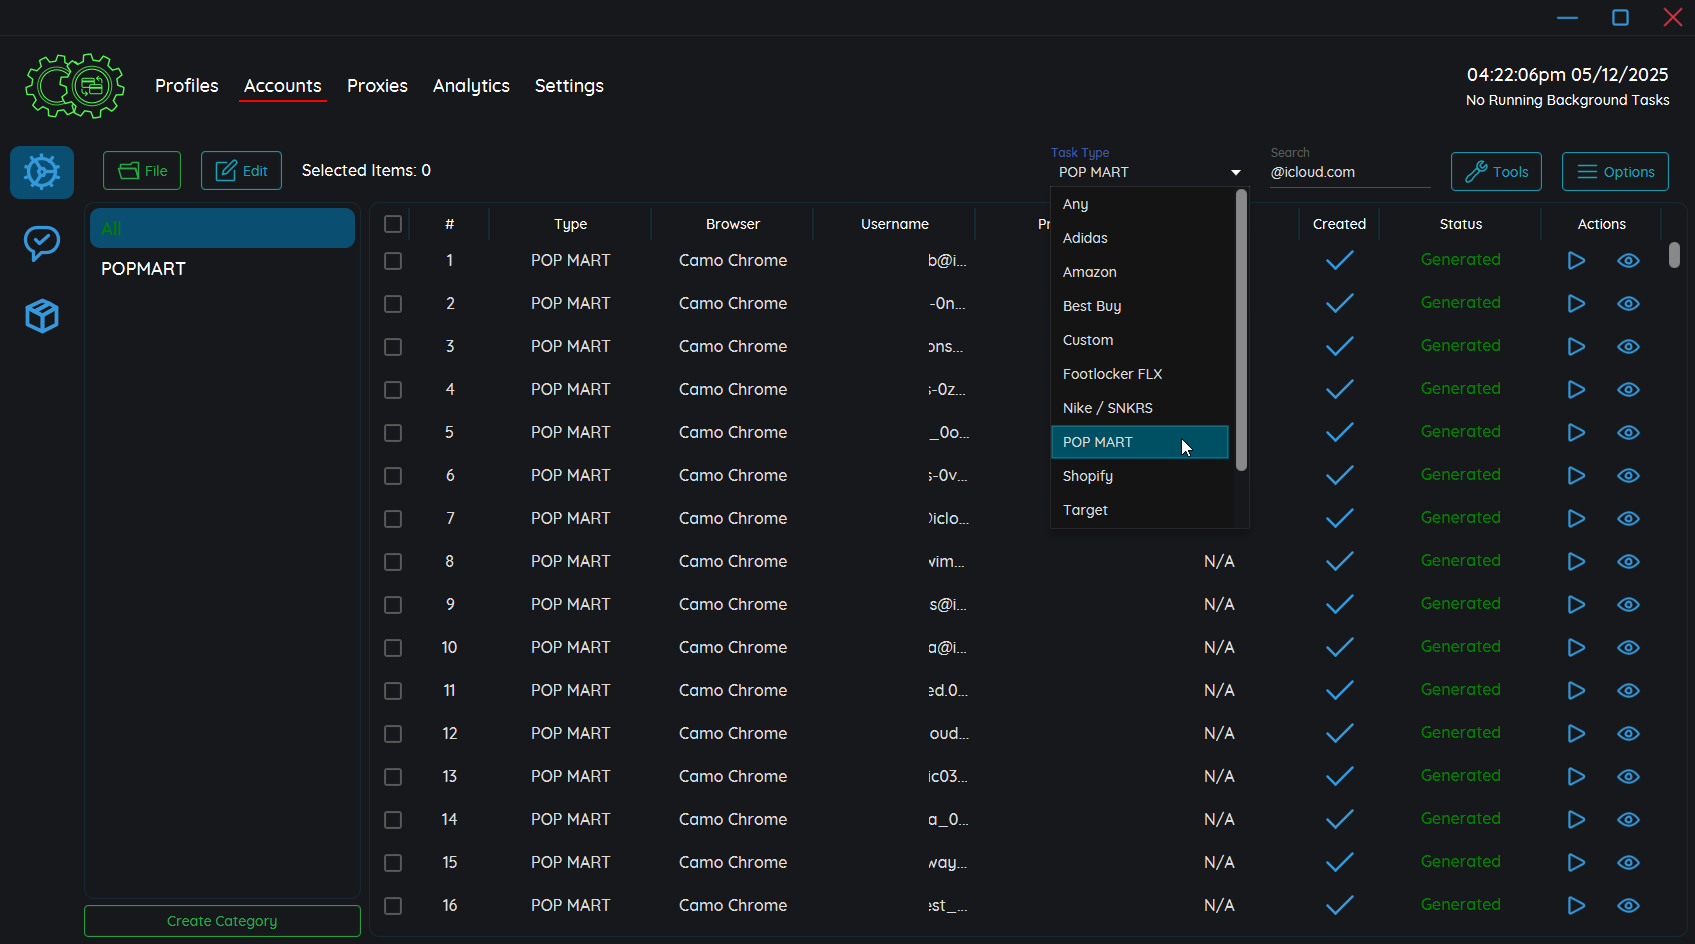Open the Tools button
The height and width of the screenshot is (944, 1695).
pos(1496,172)
